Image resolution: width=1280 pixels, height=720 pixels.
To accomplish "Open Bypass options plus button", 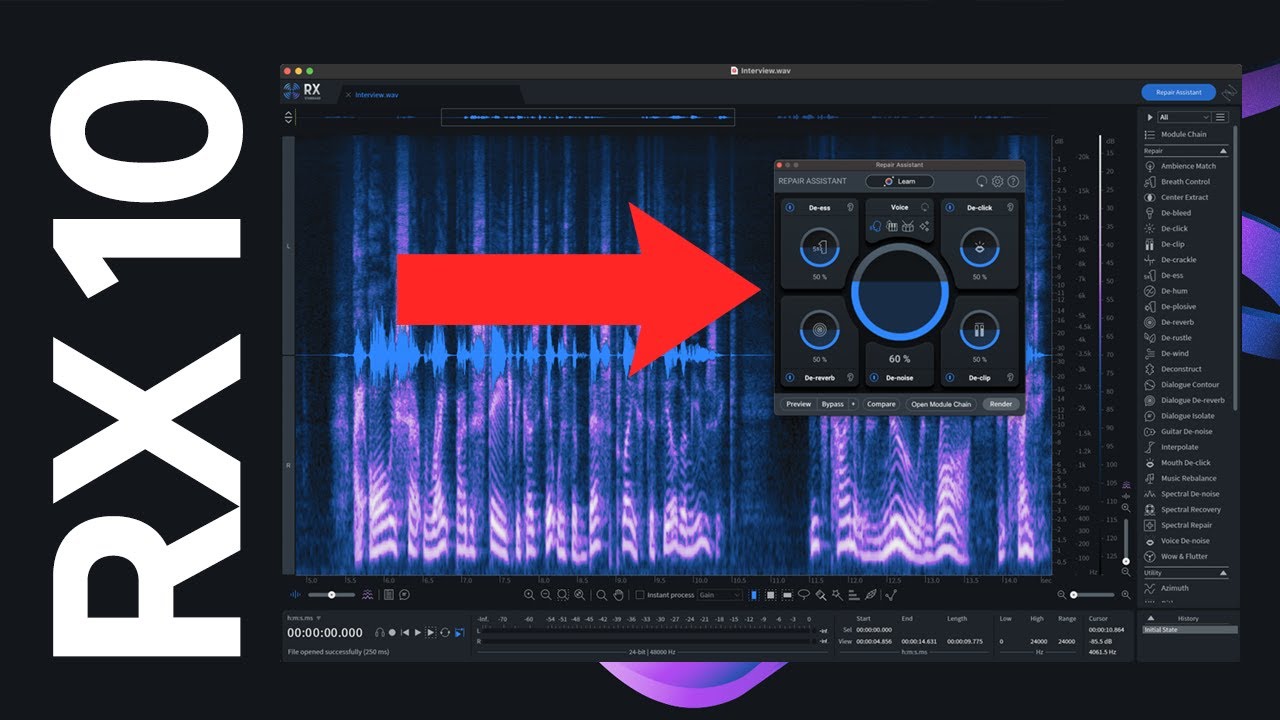I will click(x=853, y=404).
